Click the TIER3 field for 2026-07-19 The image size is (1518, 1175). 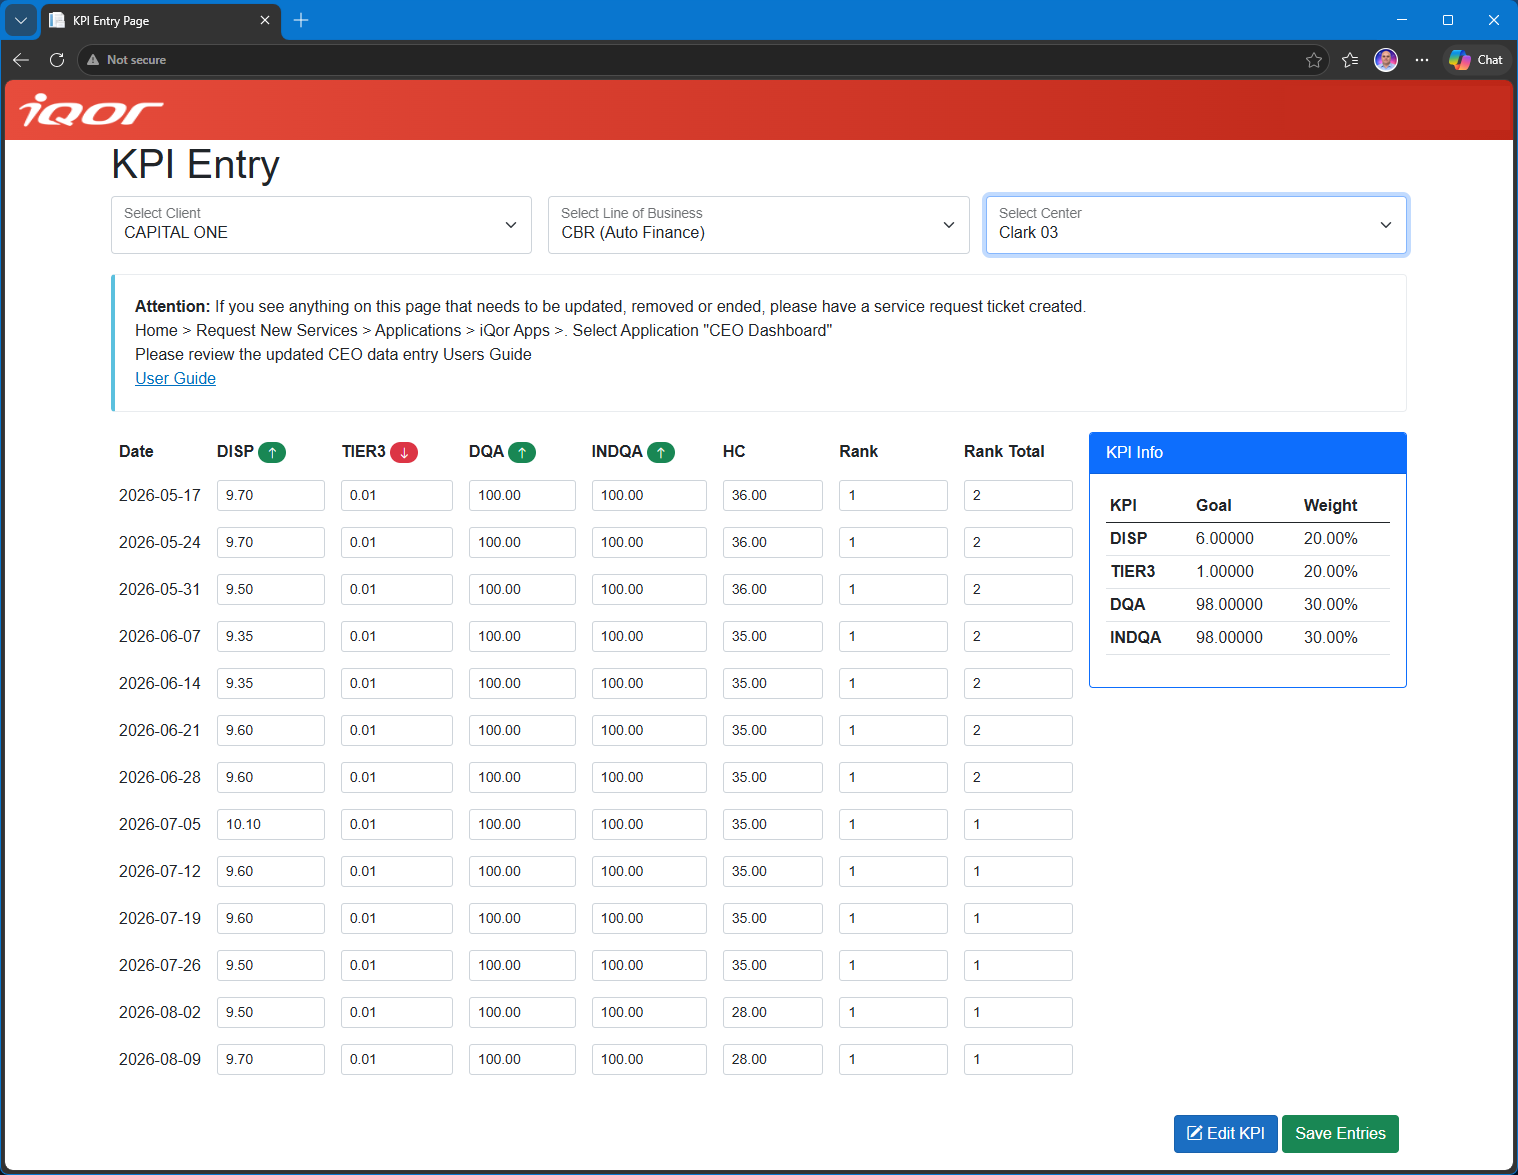pyautogui.click(x=397, y=918)
